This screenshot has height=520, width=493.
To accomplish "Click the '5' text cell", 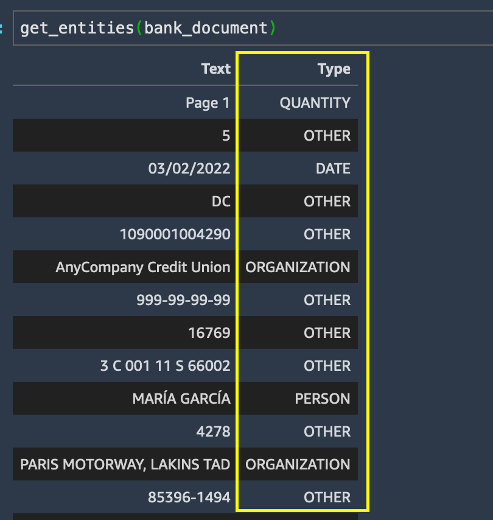I will click(226, 136).
